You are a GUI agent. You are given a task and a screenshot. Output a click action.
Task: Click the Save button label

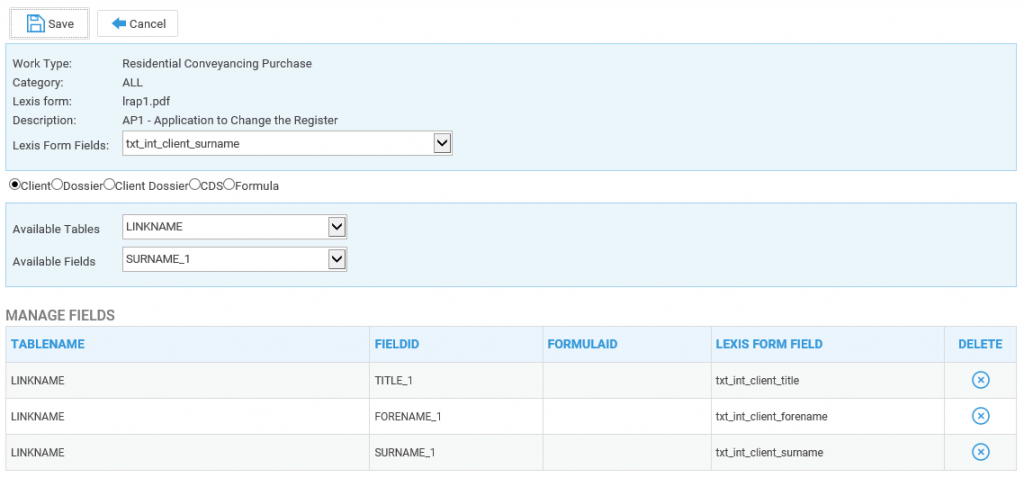61,24
